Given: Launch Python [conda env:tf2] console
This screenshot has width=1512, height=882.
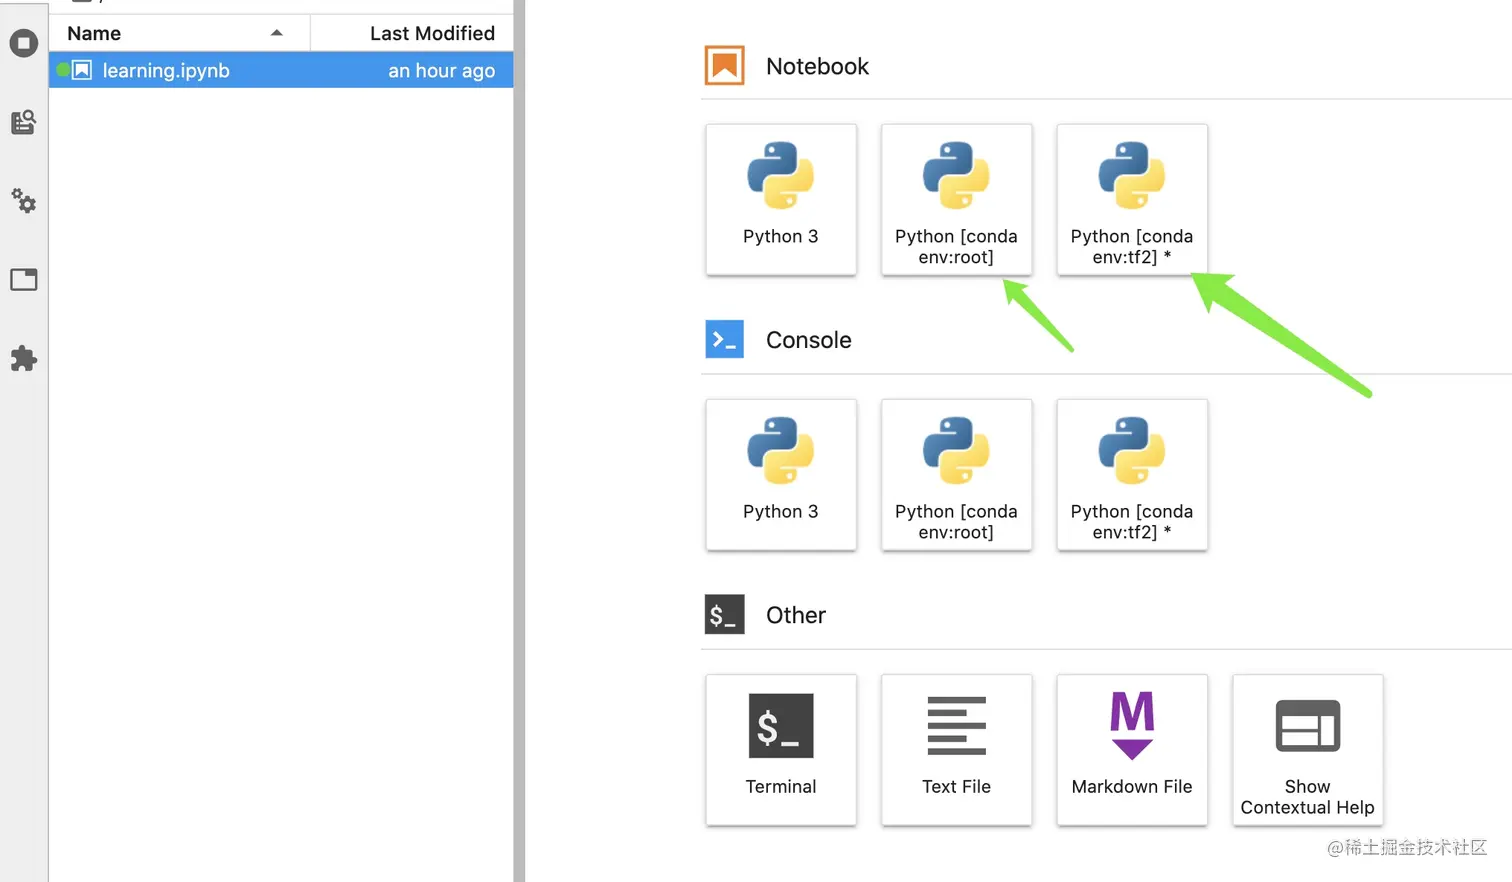Looking at the screenshot, I should click(x=1132, y=474).
